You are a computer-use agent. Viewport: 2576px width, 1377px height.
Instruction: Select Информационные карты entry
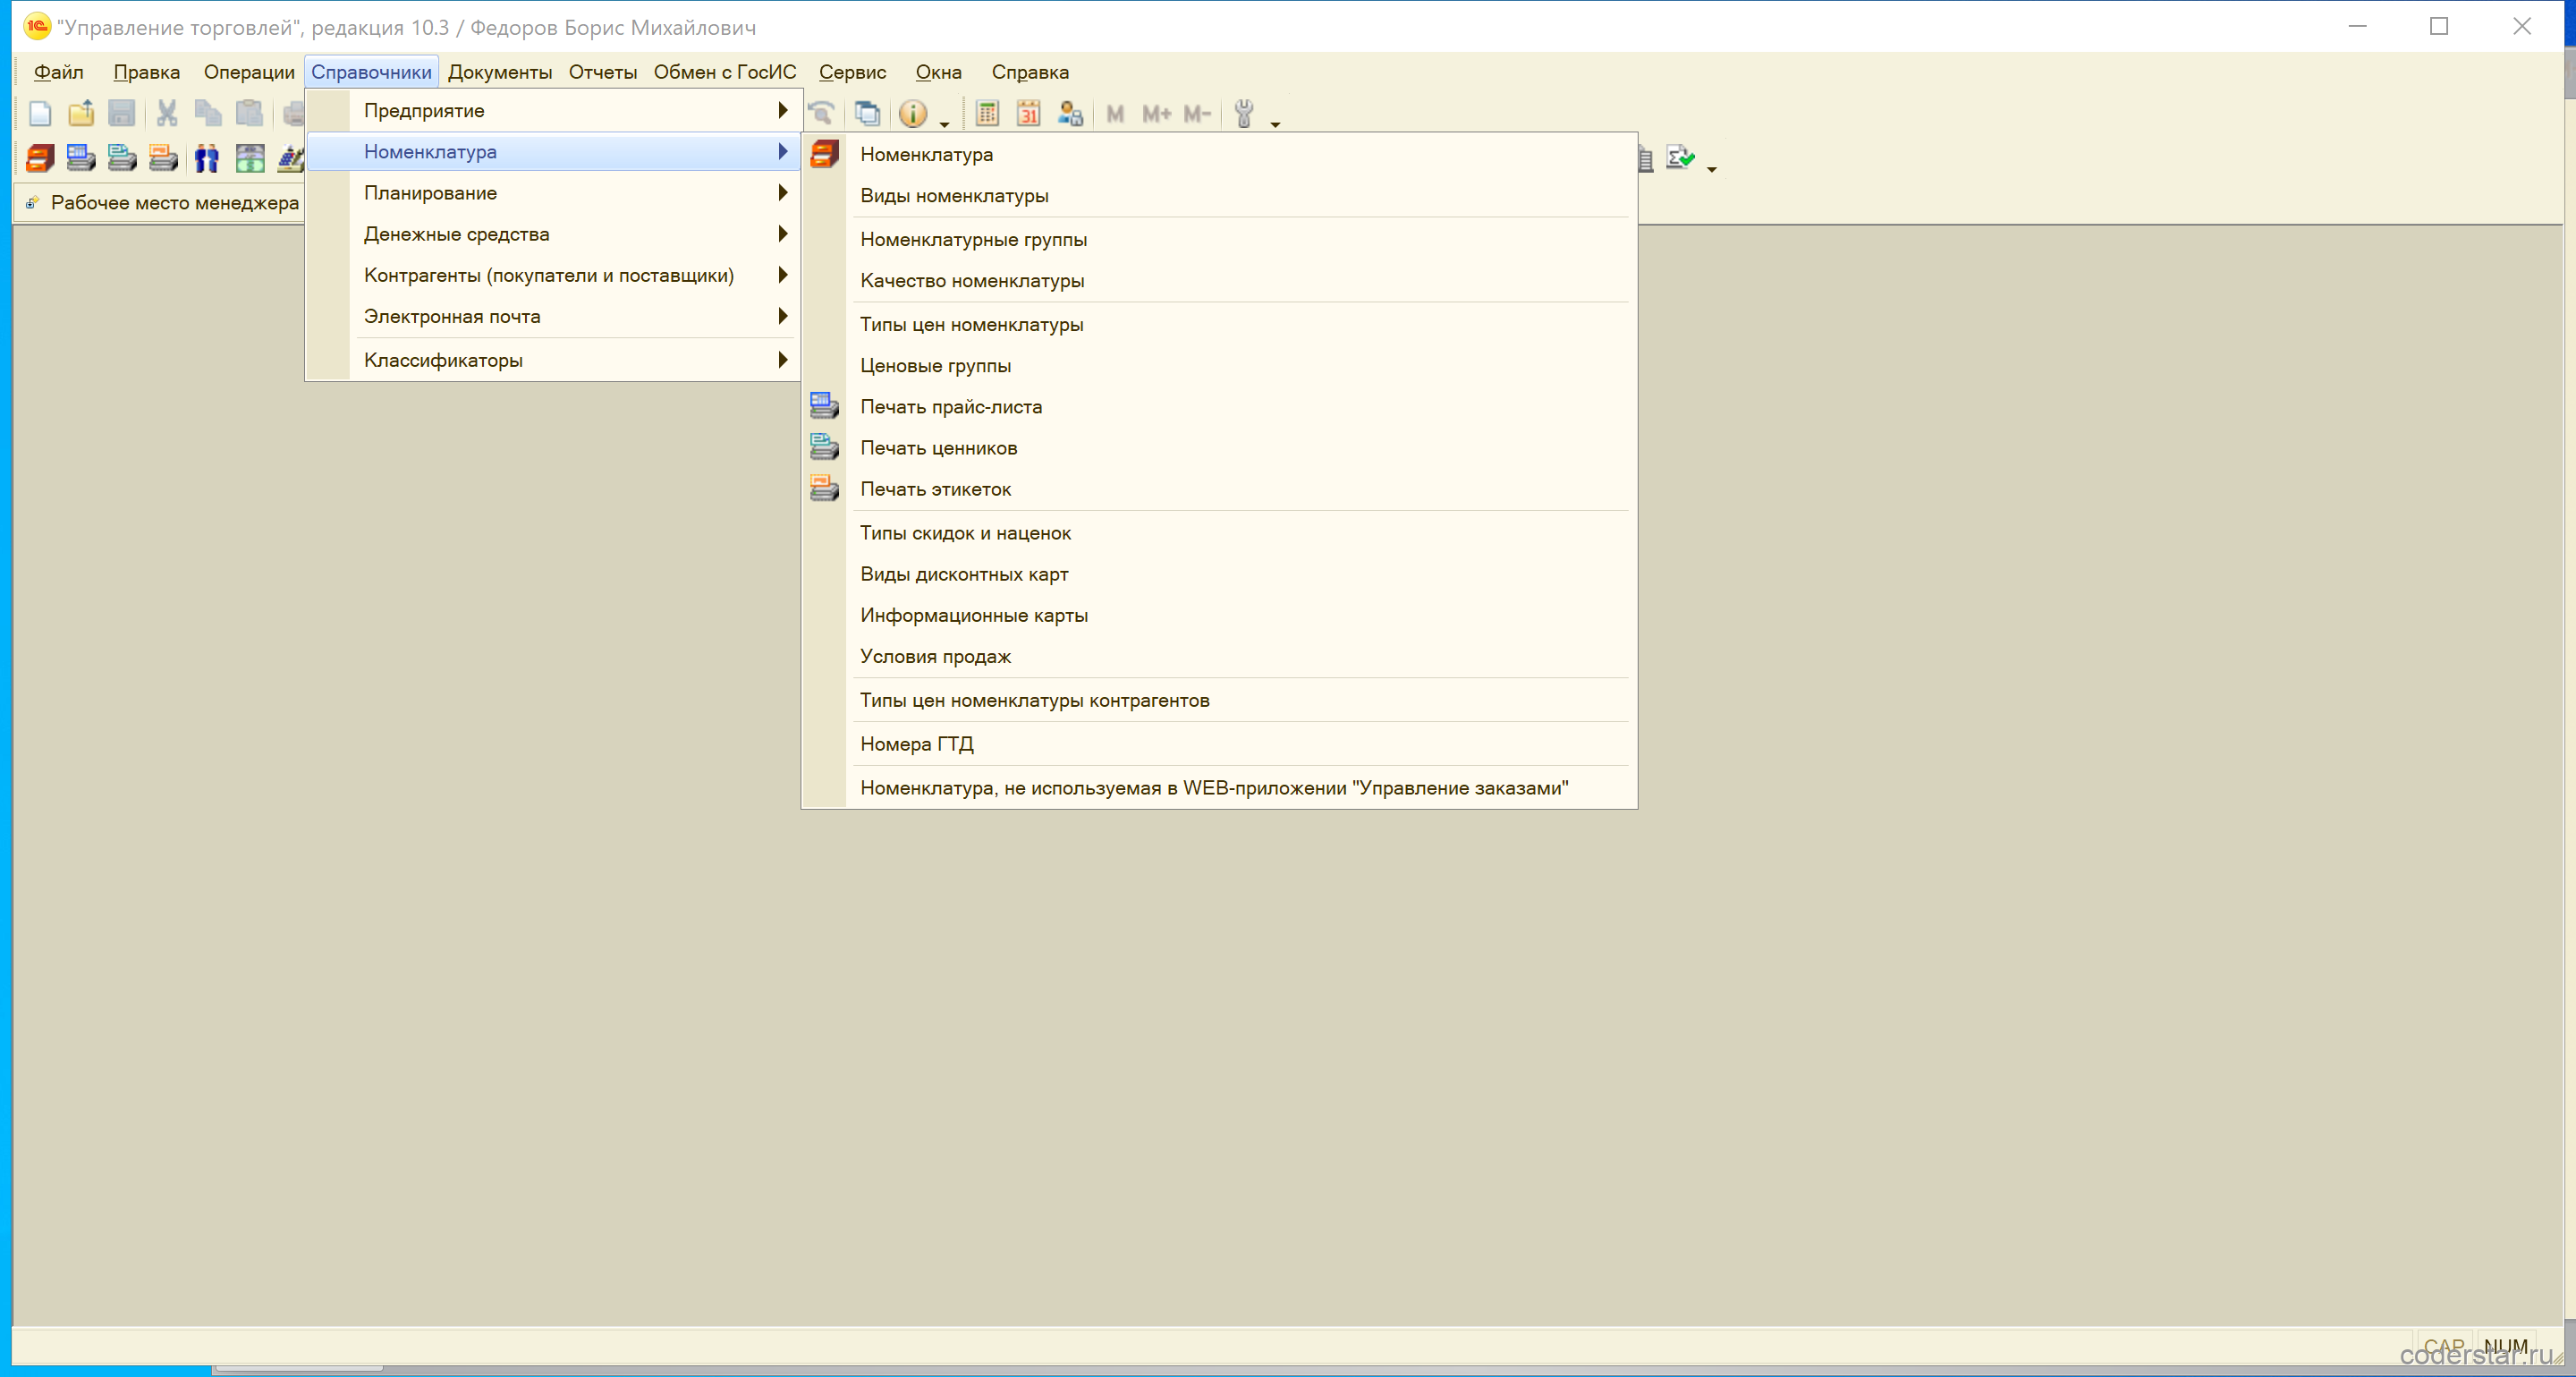tap(1219, 614)
